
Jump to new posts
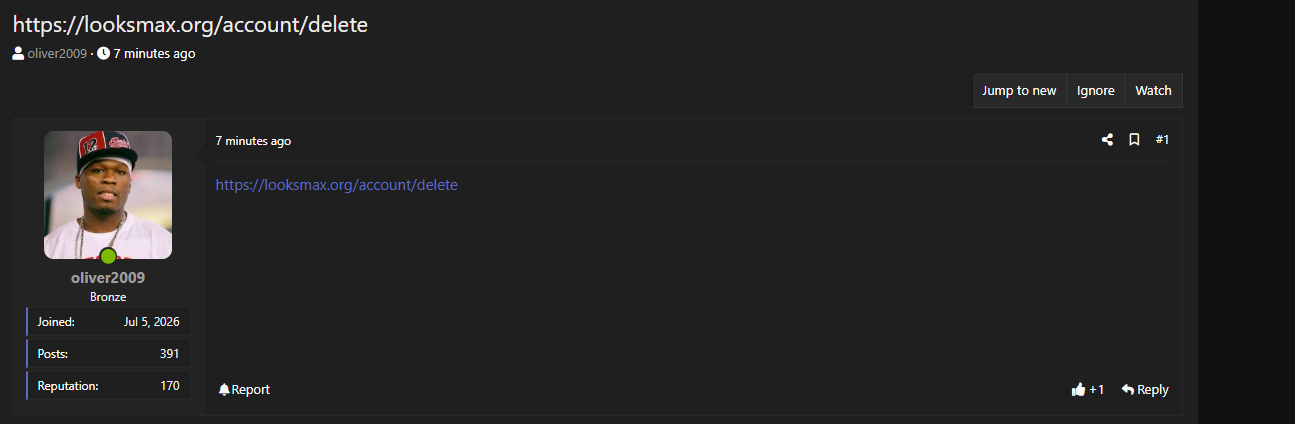tap(1019, 91)
